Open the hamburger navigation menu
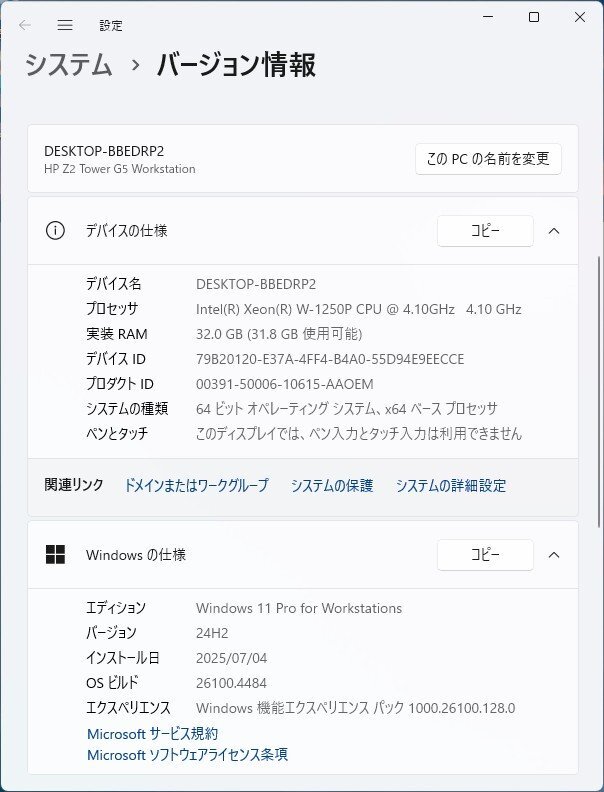Viewport: 604px width, 792px height. [65, 25]
